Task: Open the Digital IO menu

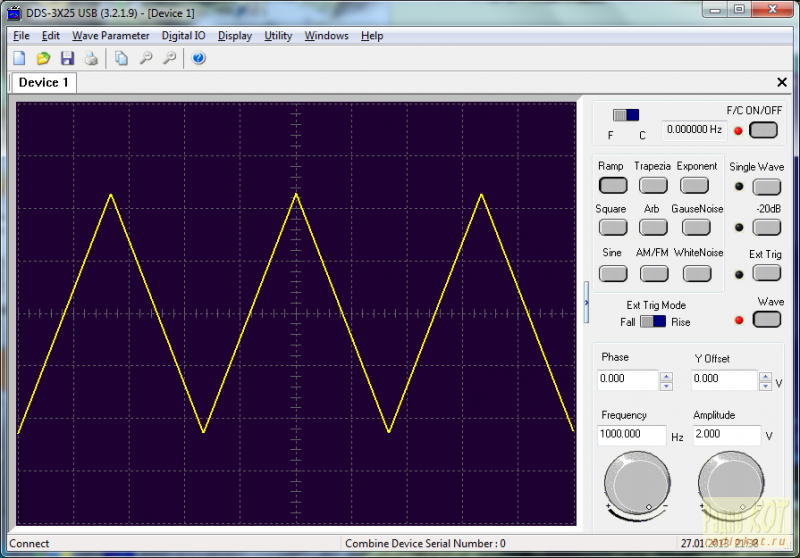Action: (x=183, y=36)
